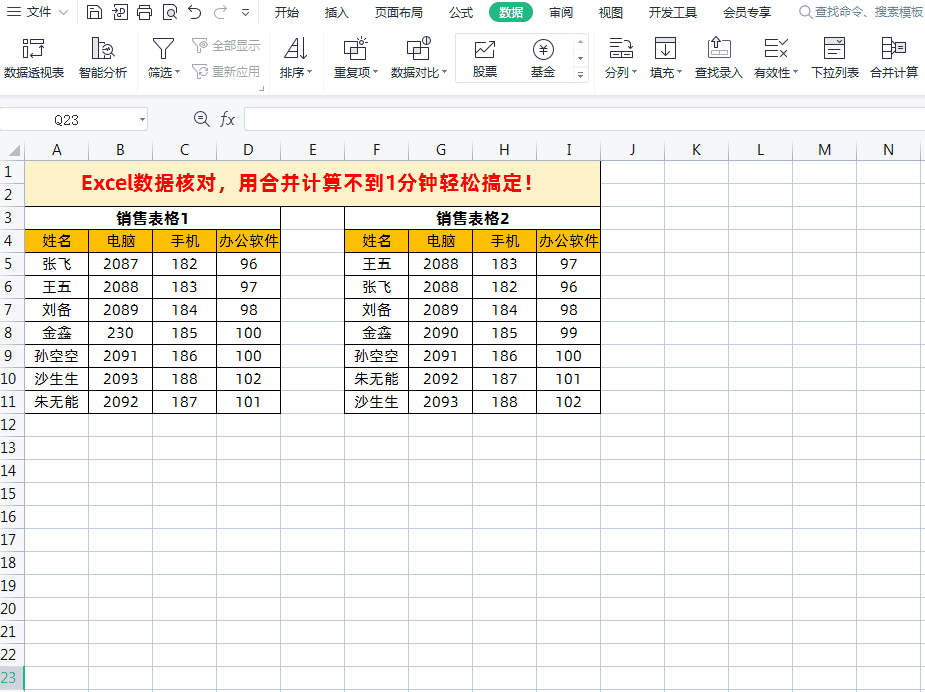Click the 筛选 funnel icon
Image resolution: width=925 pixels, height=692 pixels.
click(x=163, y=49)
